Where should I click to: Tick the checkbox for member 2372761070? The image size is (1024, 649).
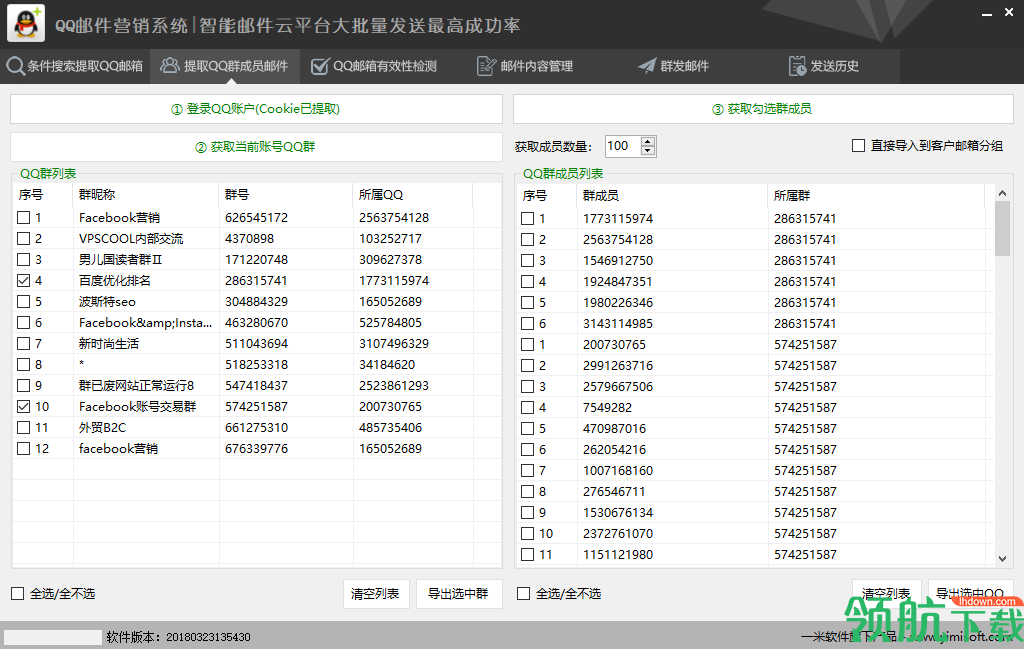pyautogui.click(x=528, y=533)
